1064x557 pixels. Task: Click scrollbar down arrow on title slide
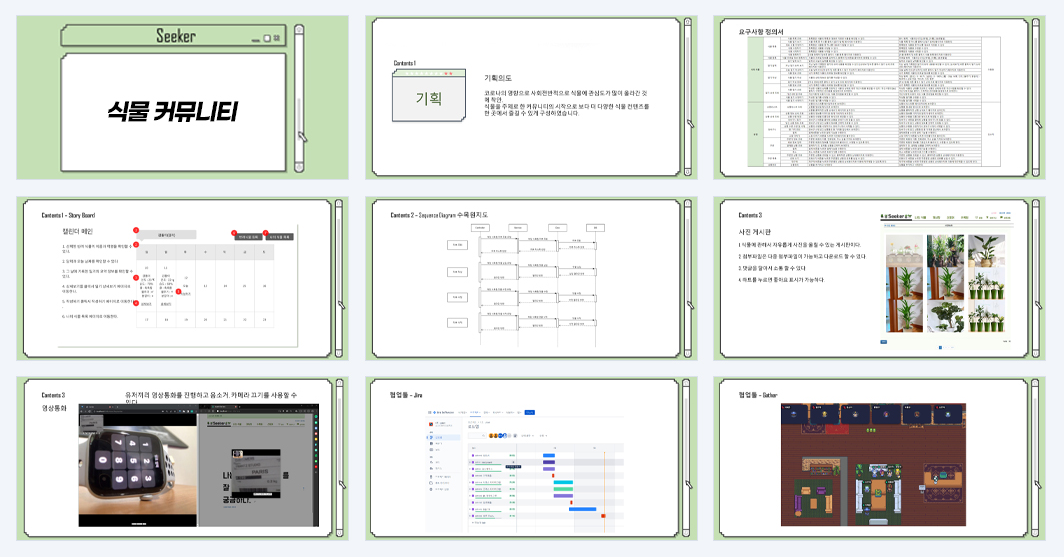[299, 167]
